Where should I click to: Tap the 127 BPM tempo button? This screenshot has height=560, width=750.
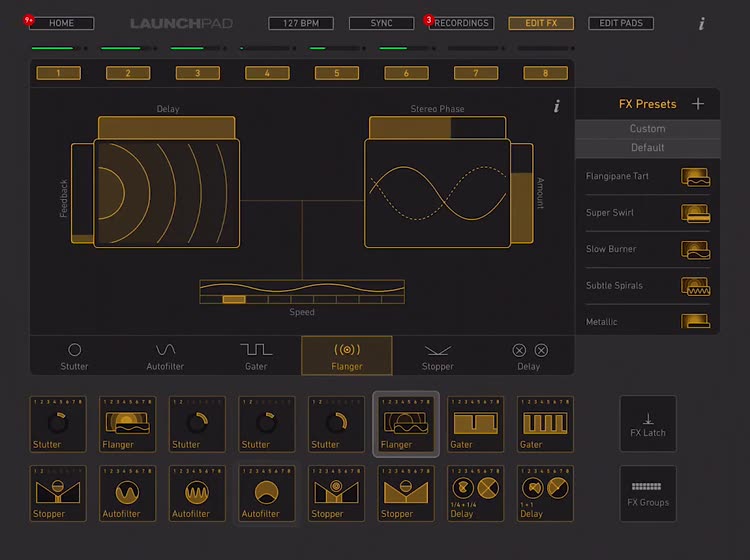click(x=301, y=23)
